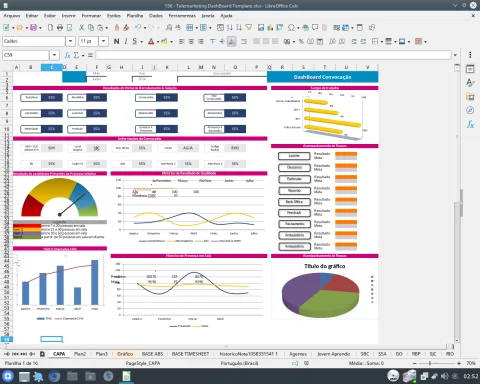Click the Open folder icon

[20, 28]
